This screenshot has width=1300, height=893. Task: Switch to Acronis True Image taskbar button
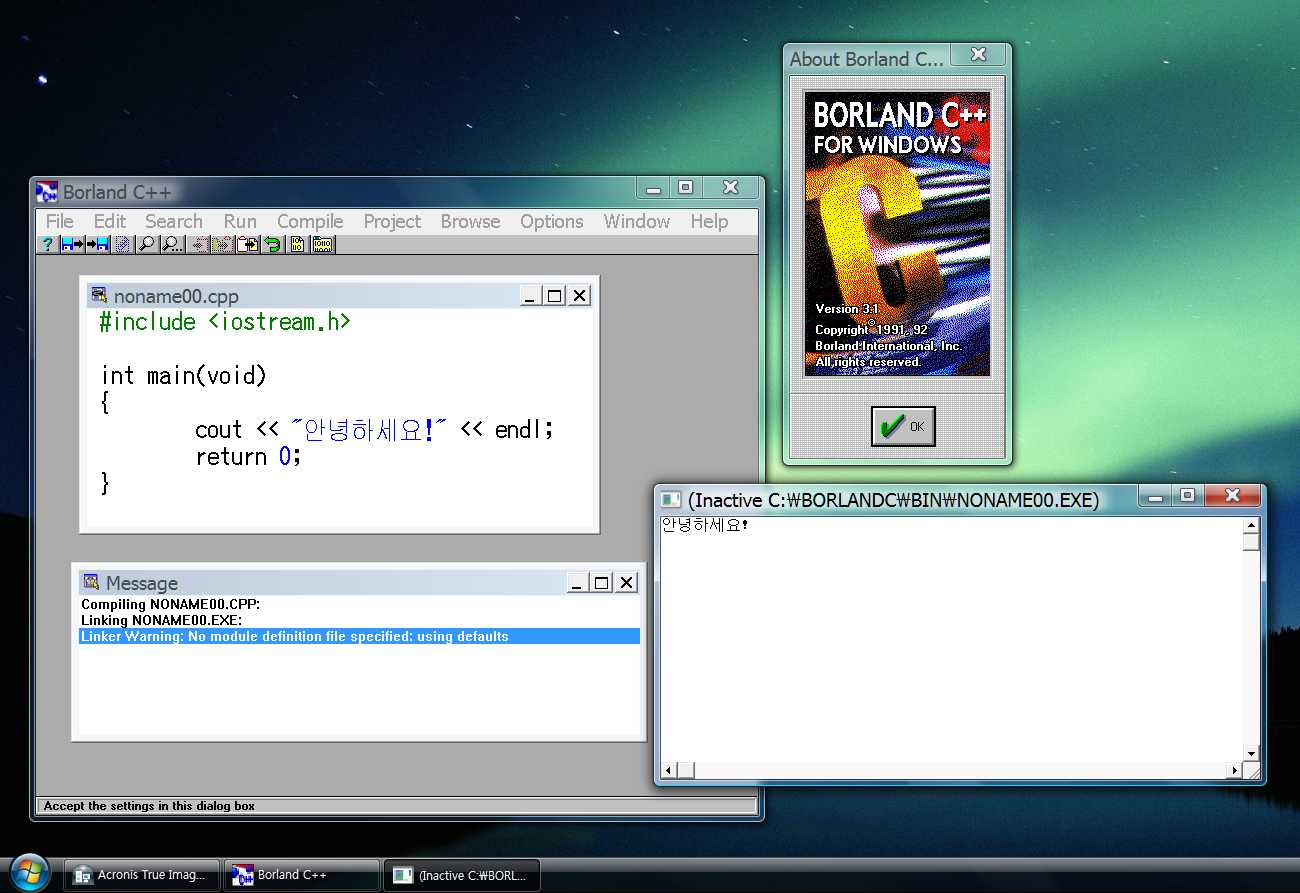pos(141,875)
